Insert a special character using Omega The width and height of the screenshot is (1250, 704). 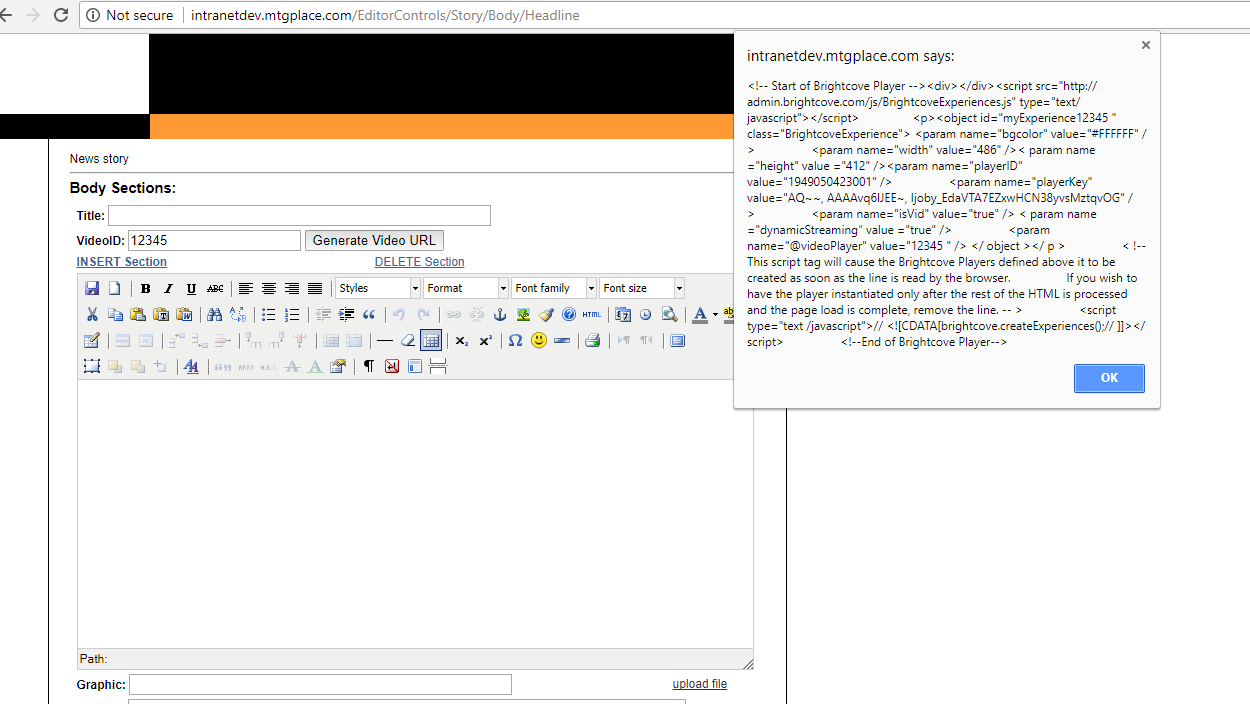[x=515, y=340]
